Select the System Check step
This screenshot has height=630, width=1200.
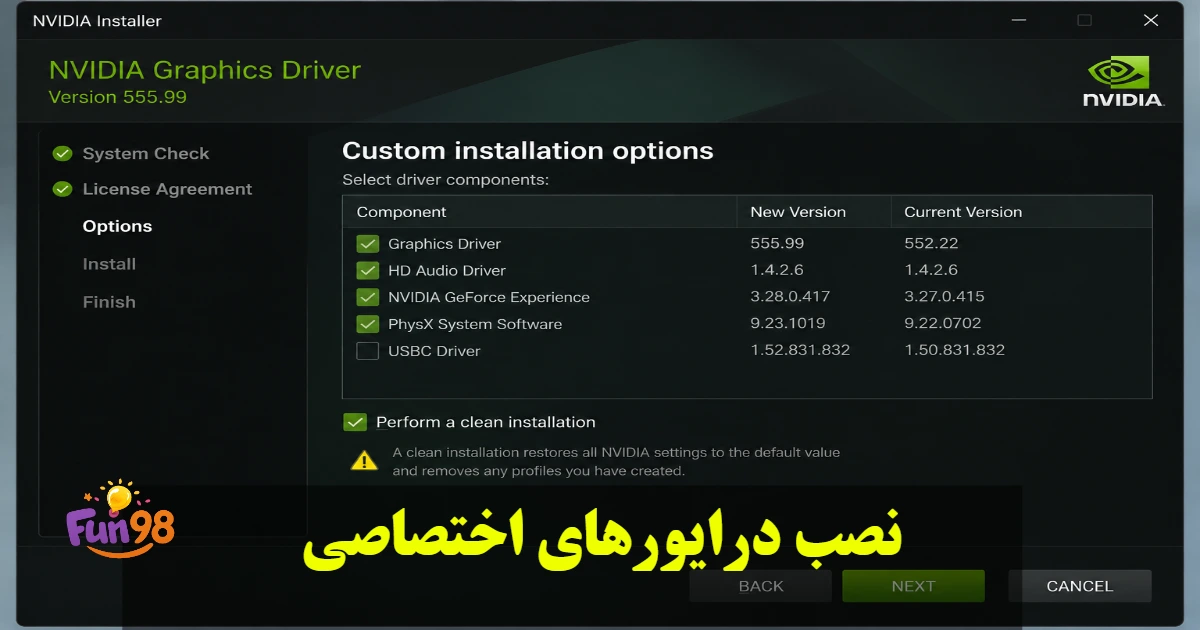(146, 154)
